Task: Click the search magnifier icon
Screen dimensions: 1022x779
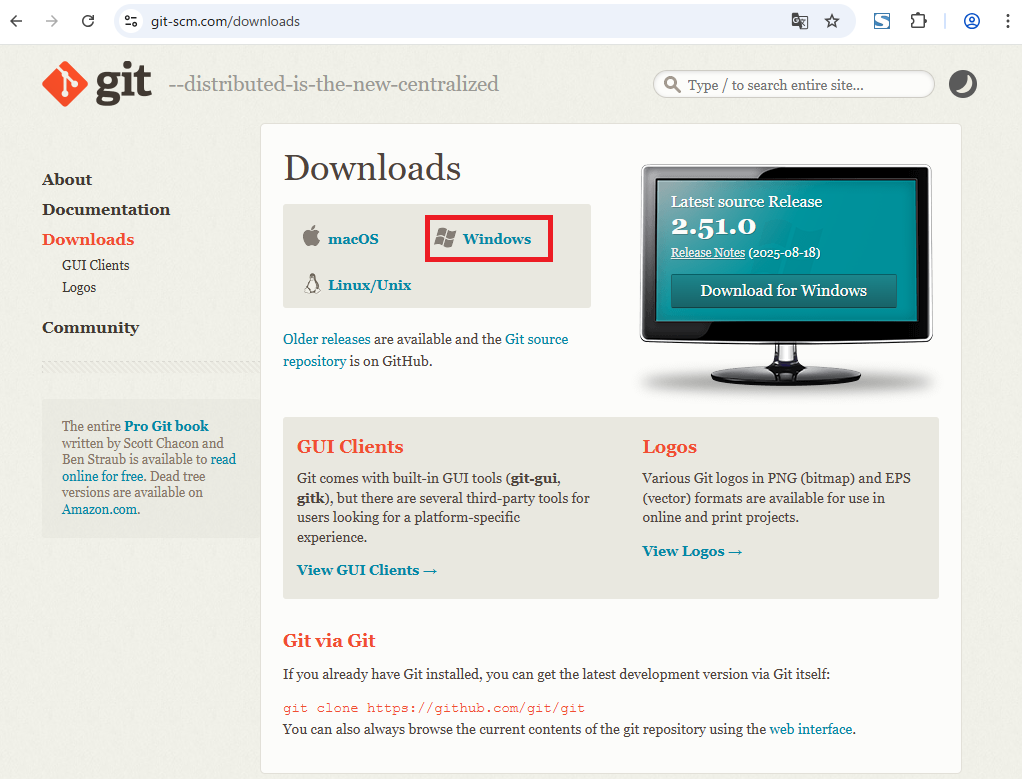Action: point(672,84)
